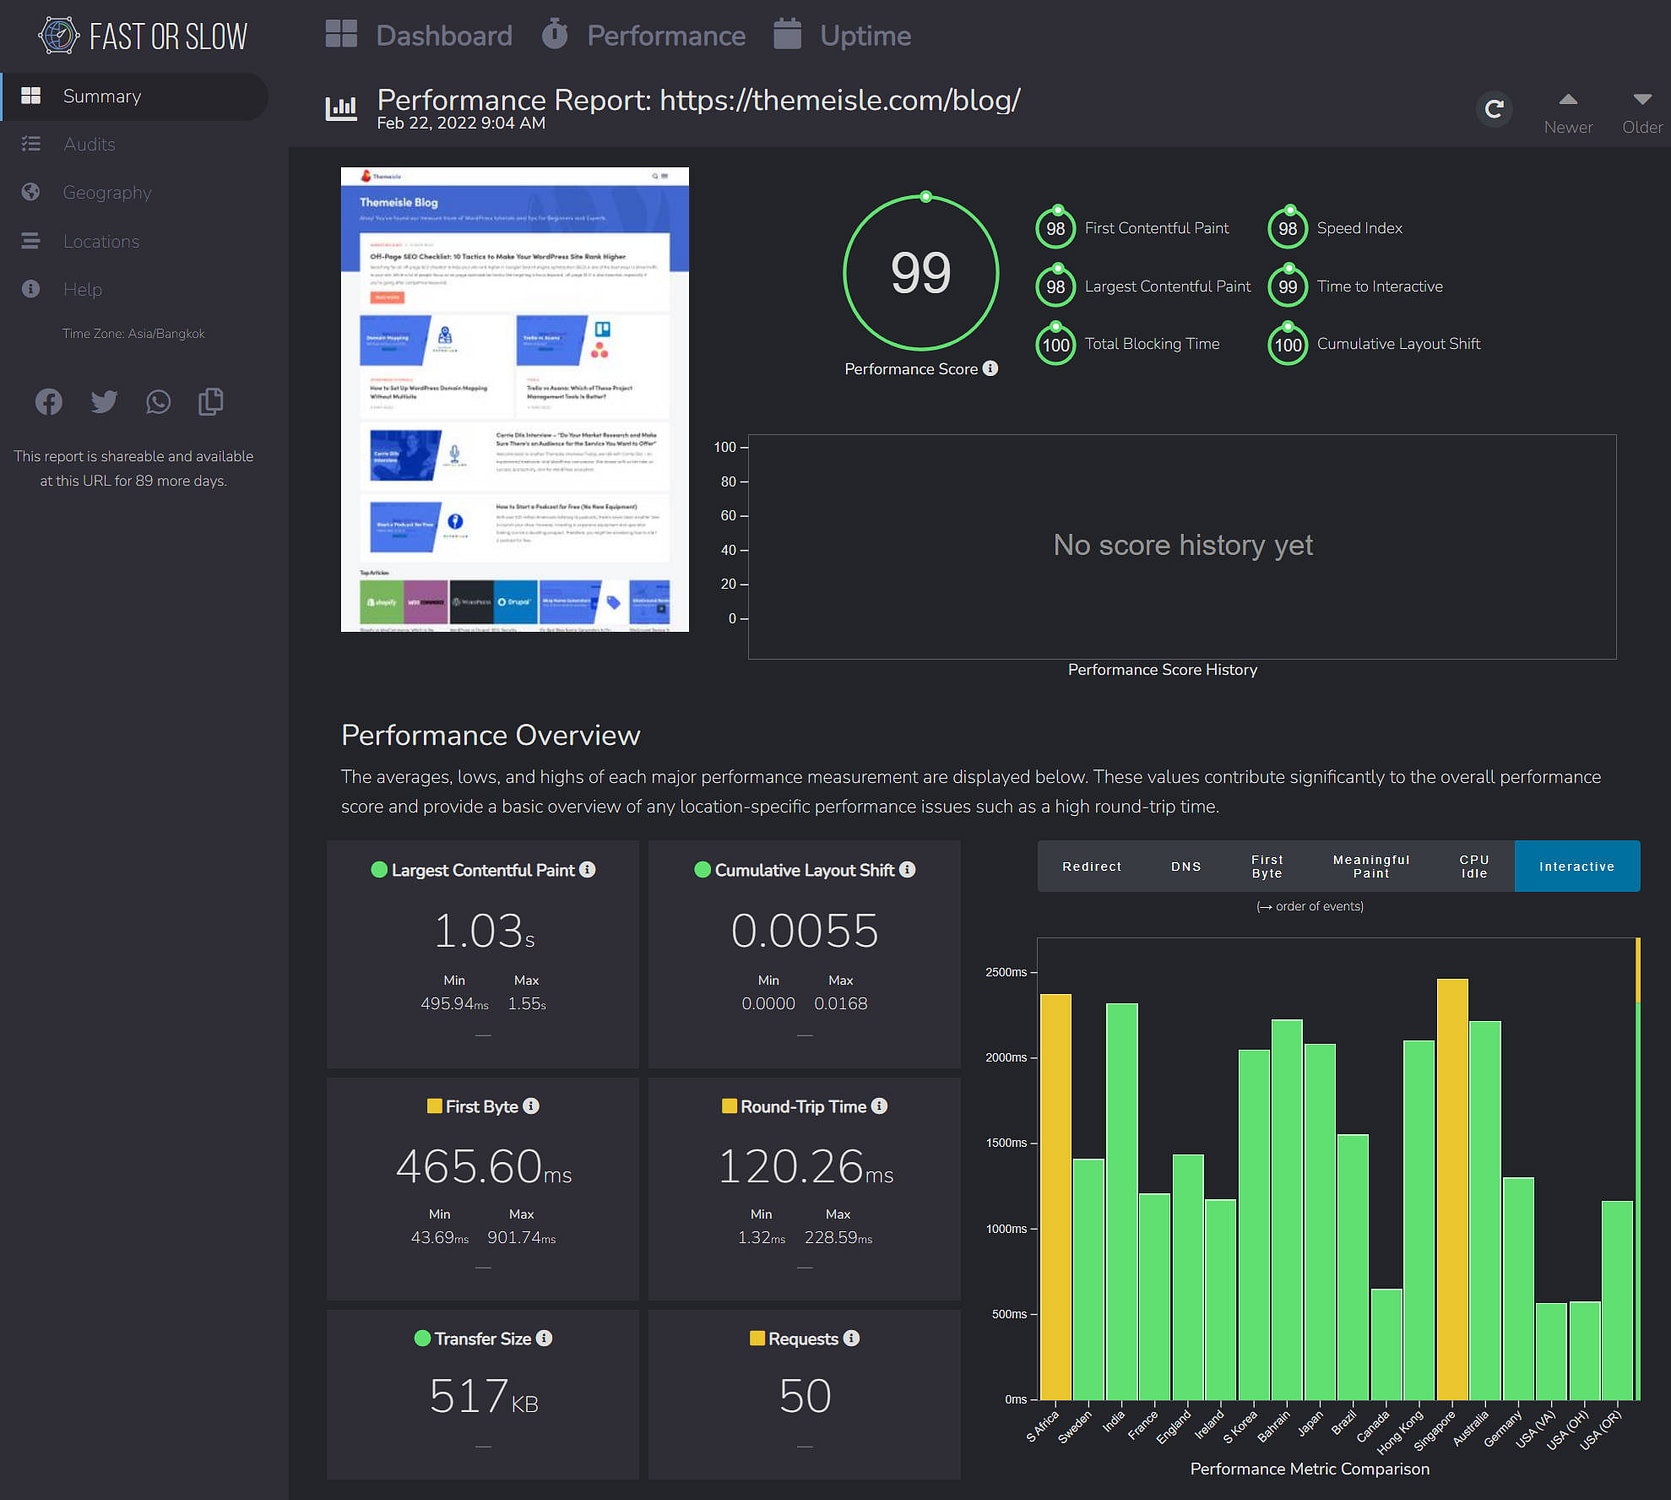
Task: Select the First Byte metric tab
Action: coord(1266,866)
